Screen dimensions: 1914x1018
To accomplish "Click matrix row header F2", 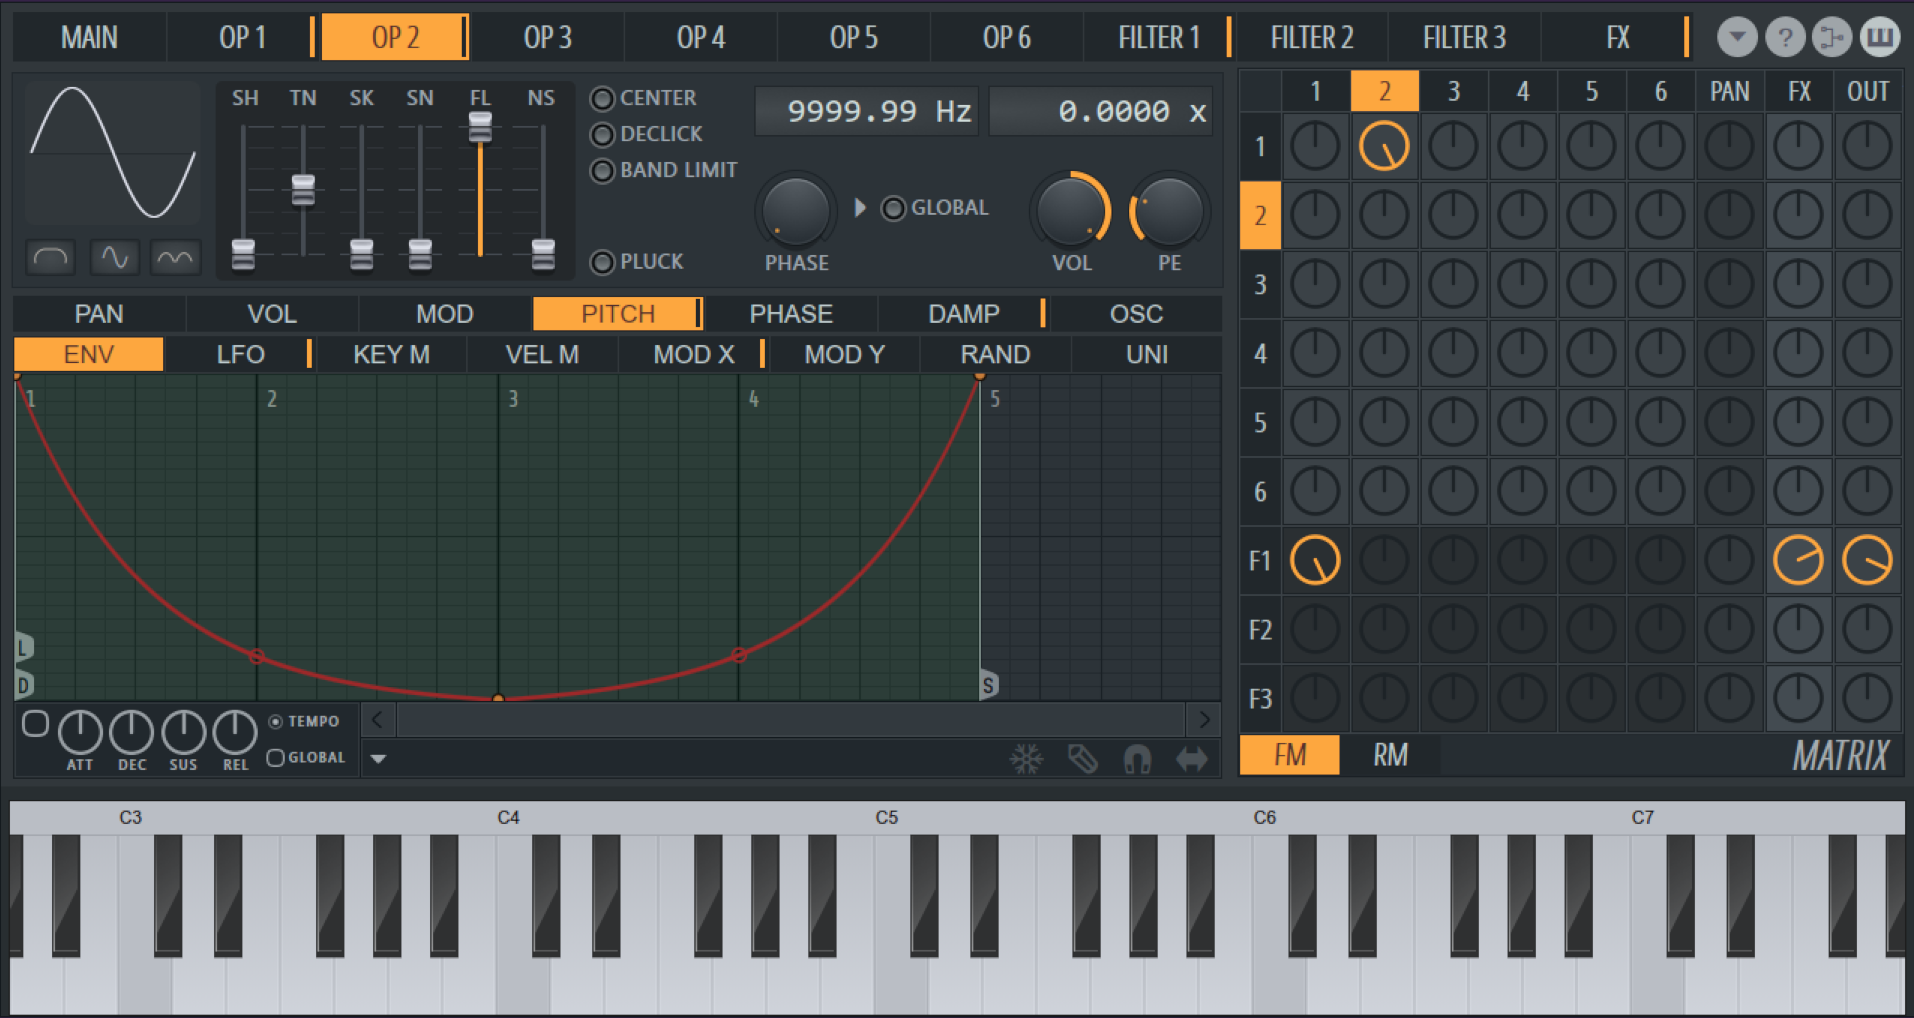I will pos(1260,630).
